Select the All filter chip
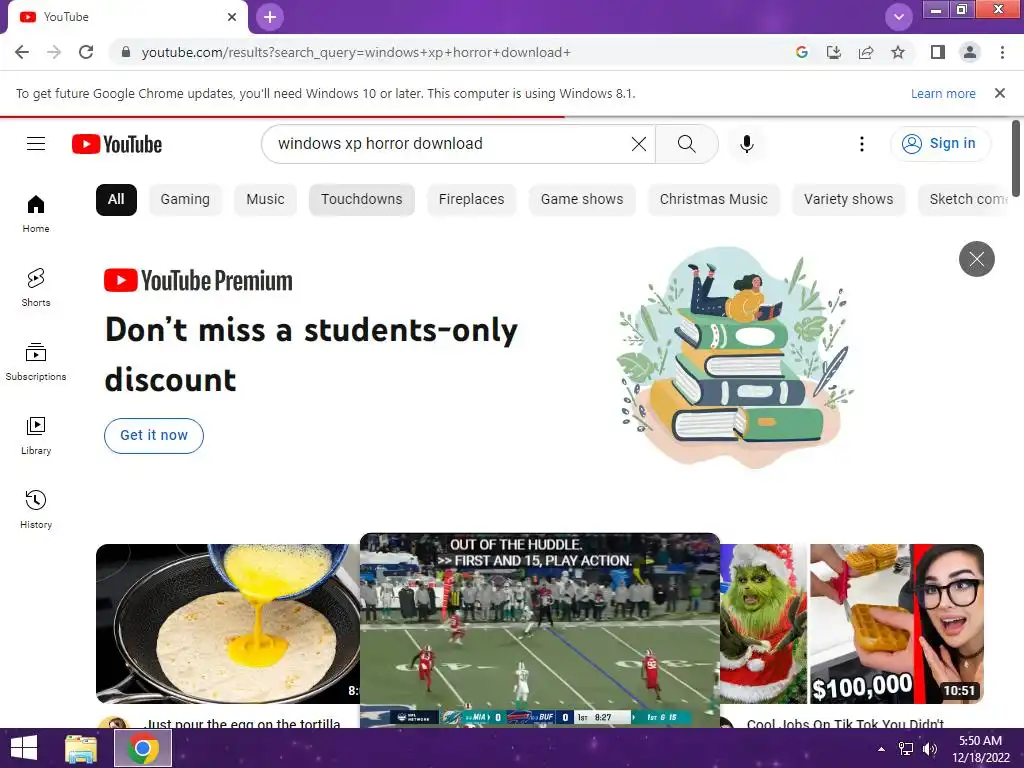 coord(116,199)
